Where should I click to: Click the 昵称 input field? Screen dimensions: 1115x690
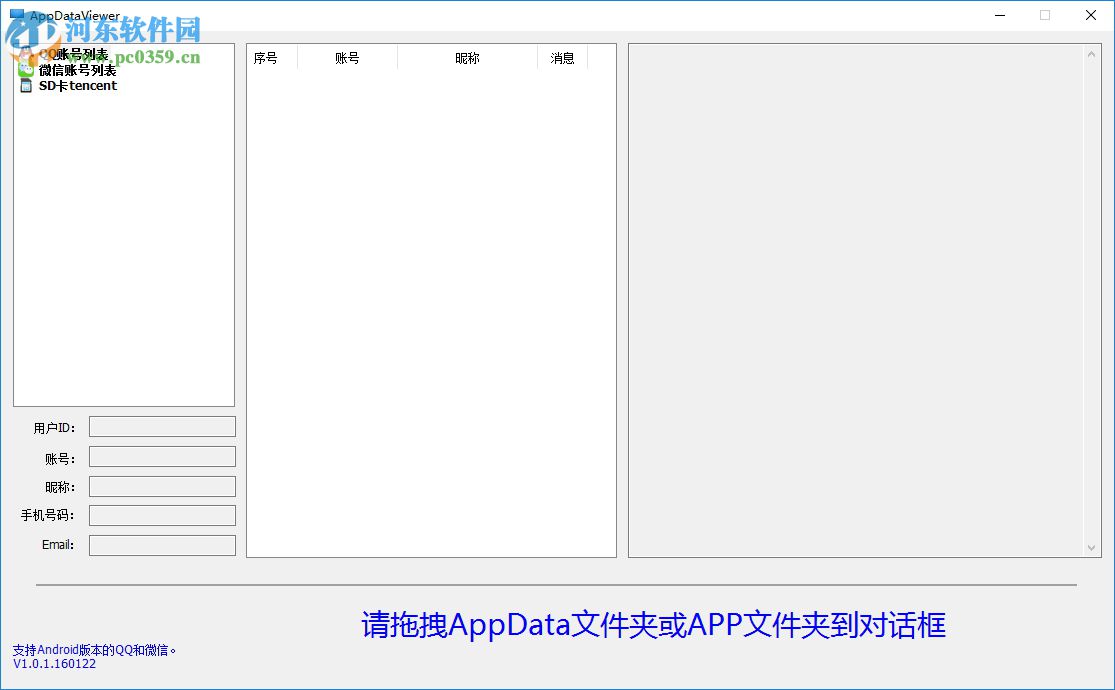161,485
